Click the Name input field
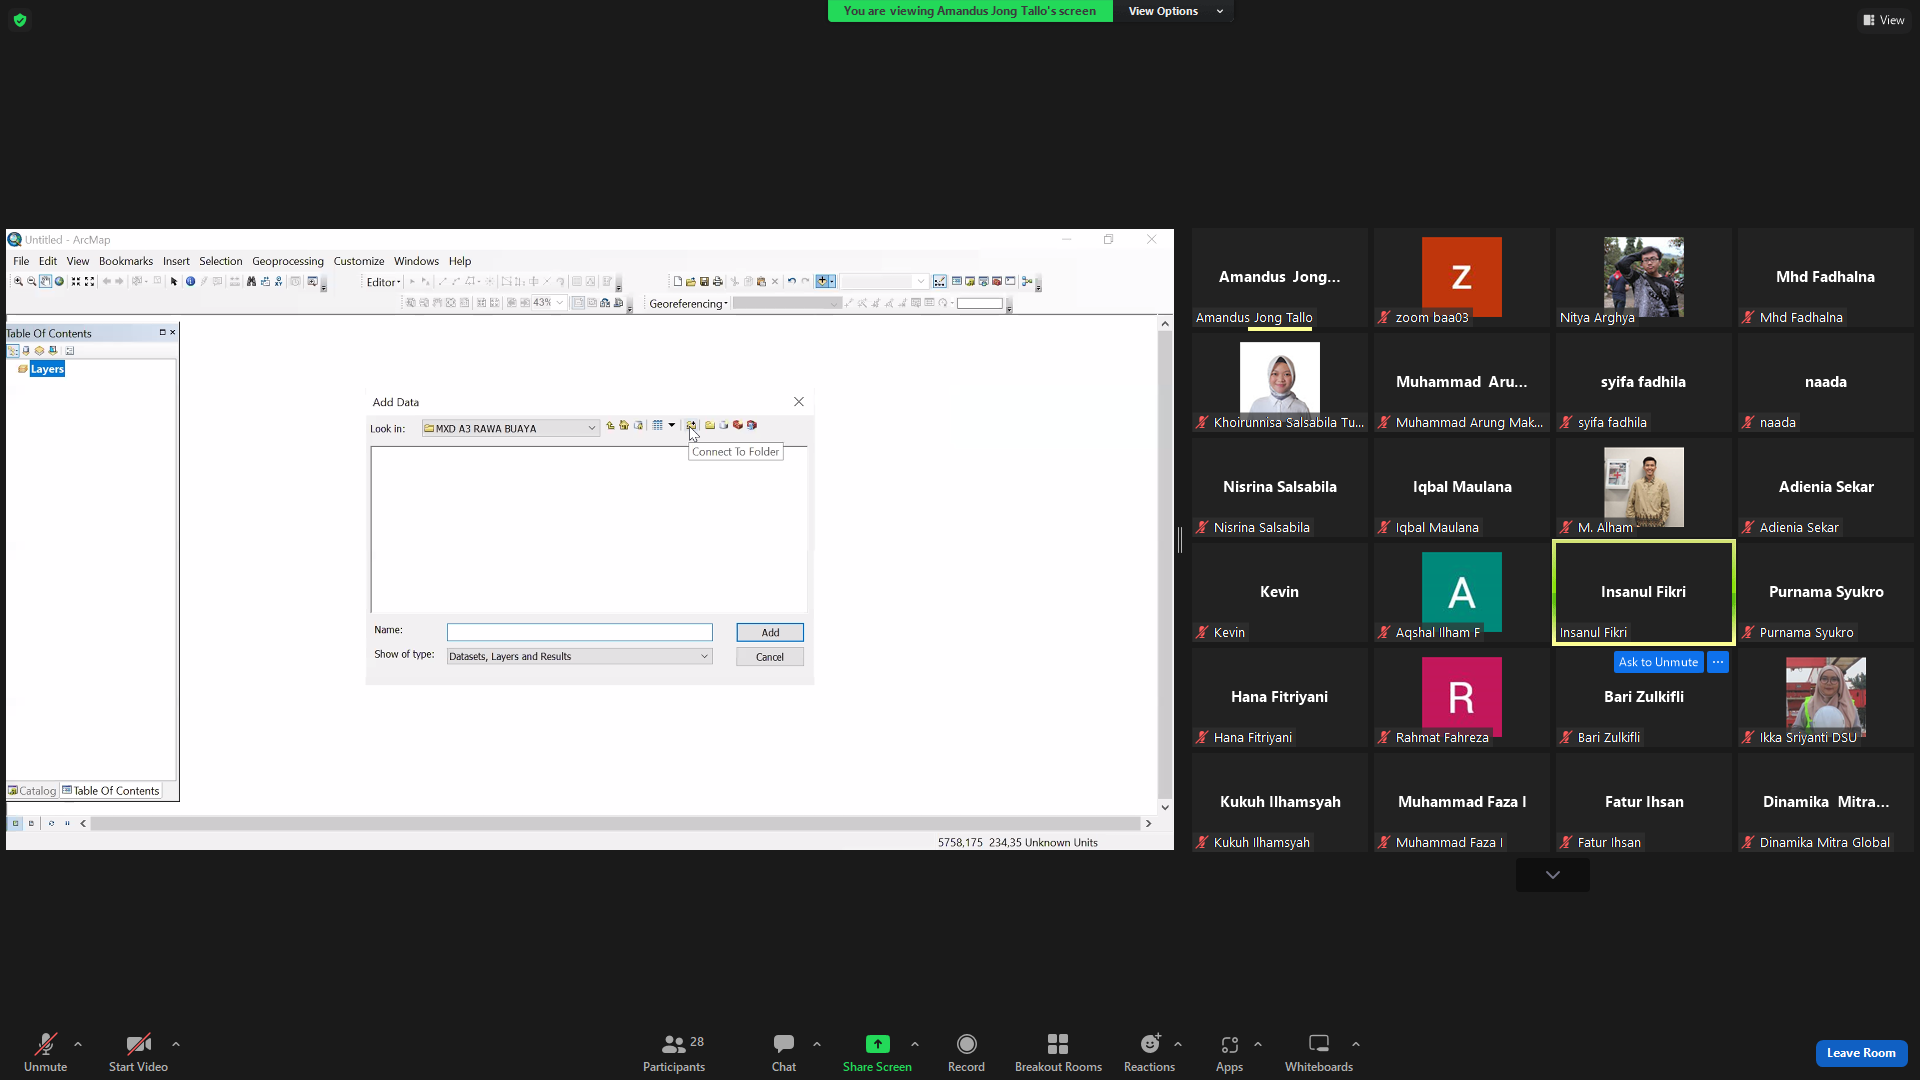The image size is (1920, 1080). pyautogui.click(x=580, y=633)
